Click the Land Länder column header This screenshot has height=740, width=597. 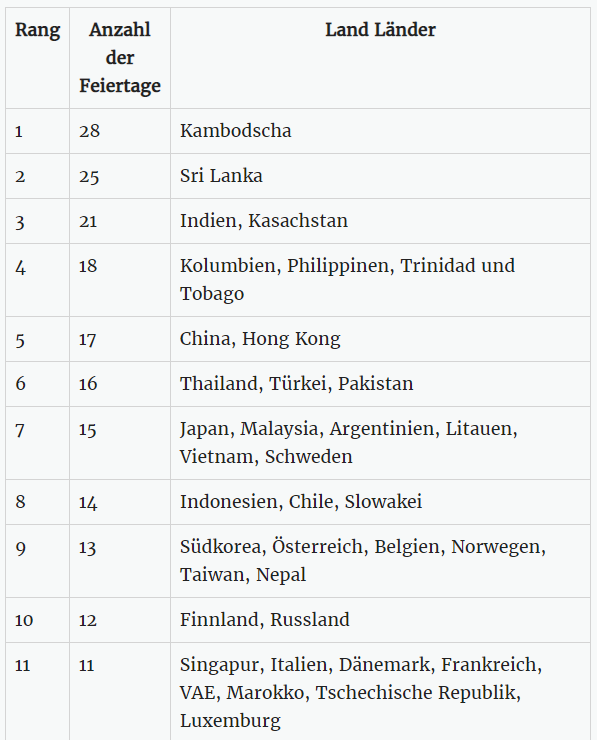point(380,58)
